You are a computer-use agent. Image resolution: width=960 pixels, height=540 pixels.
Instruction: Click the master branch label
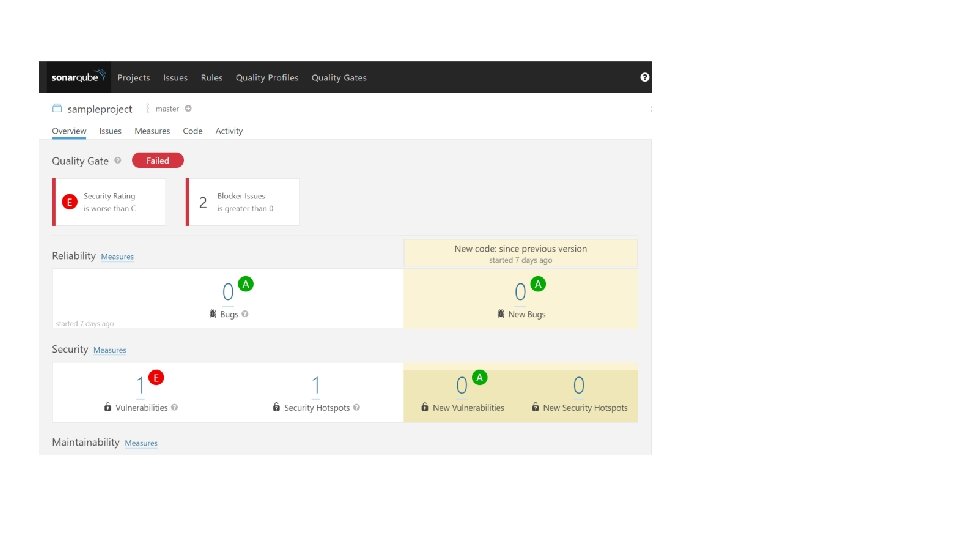pos(167,109)
